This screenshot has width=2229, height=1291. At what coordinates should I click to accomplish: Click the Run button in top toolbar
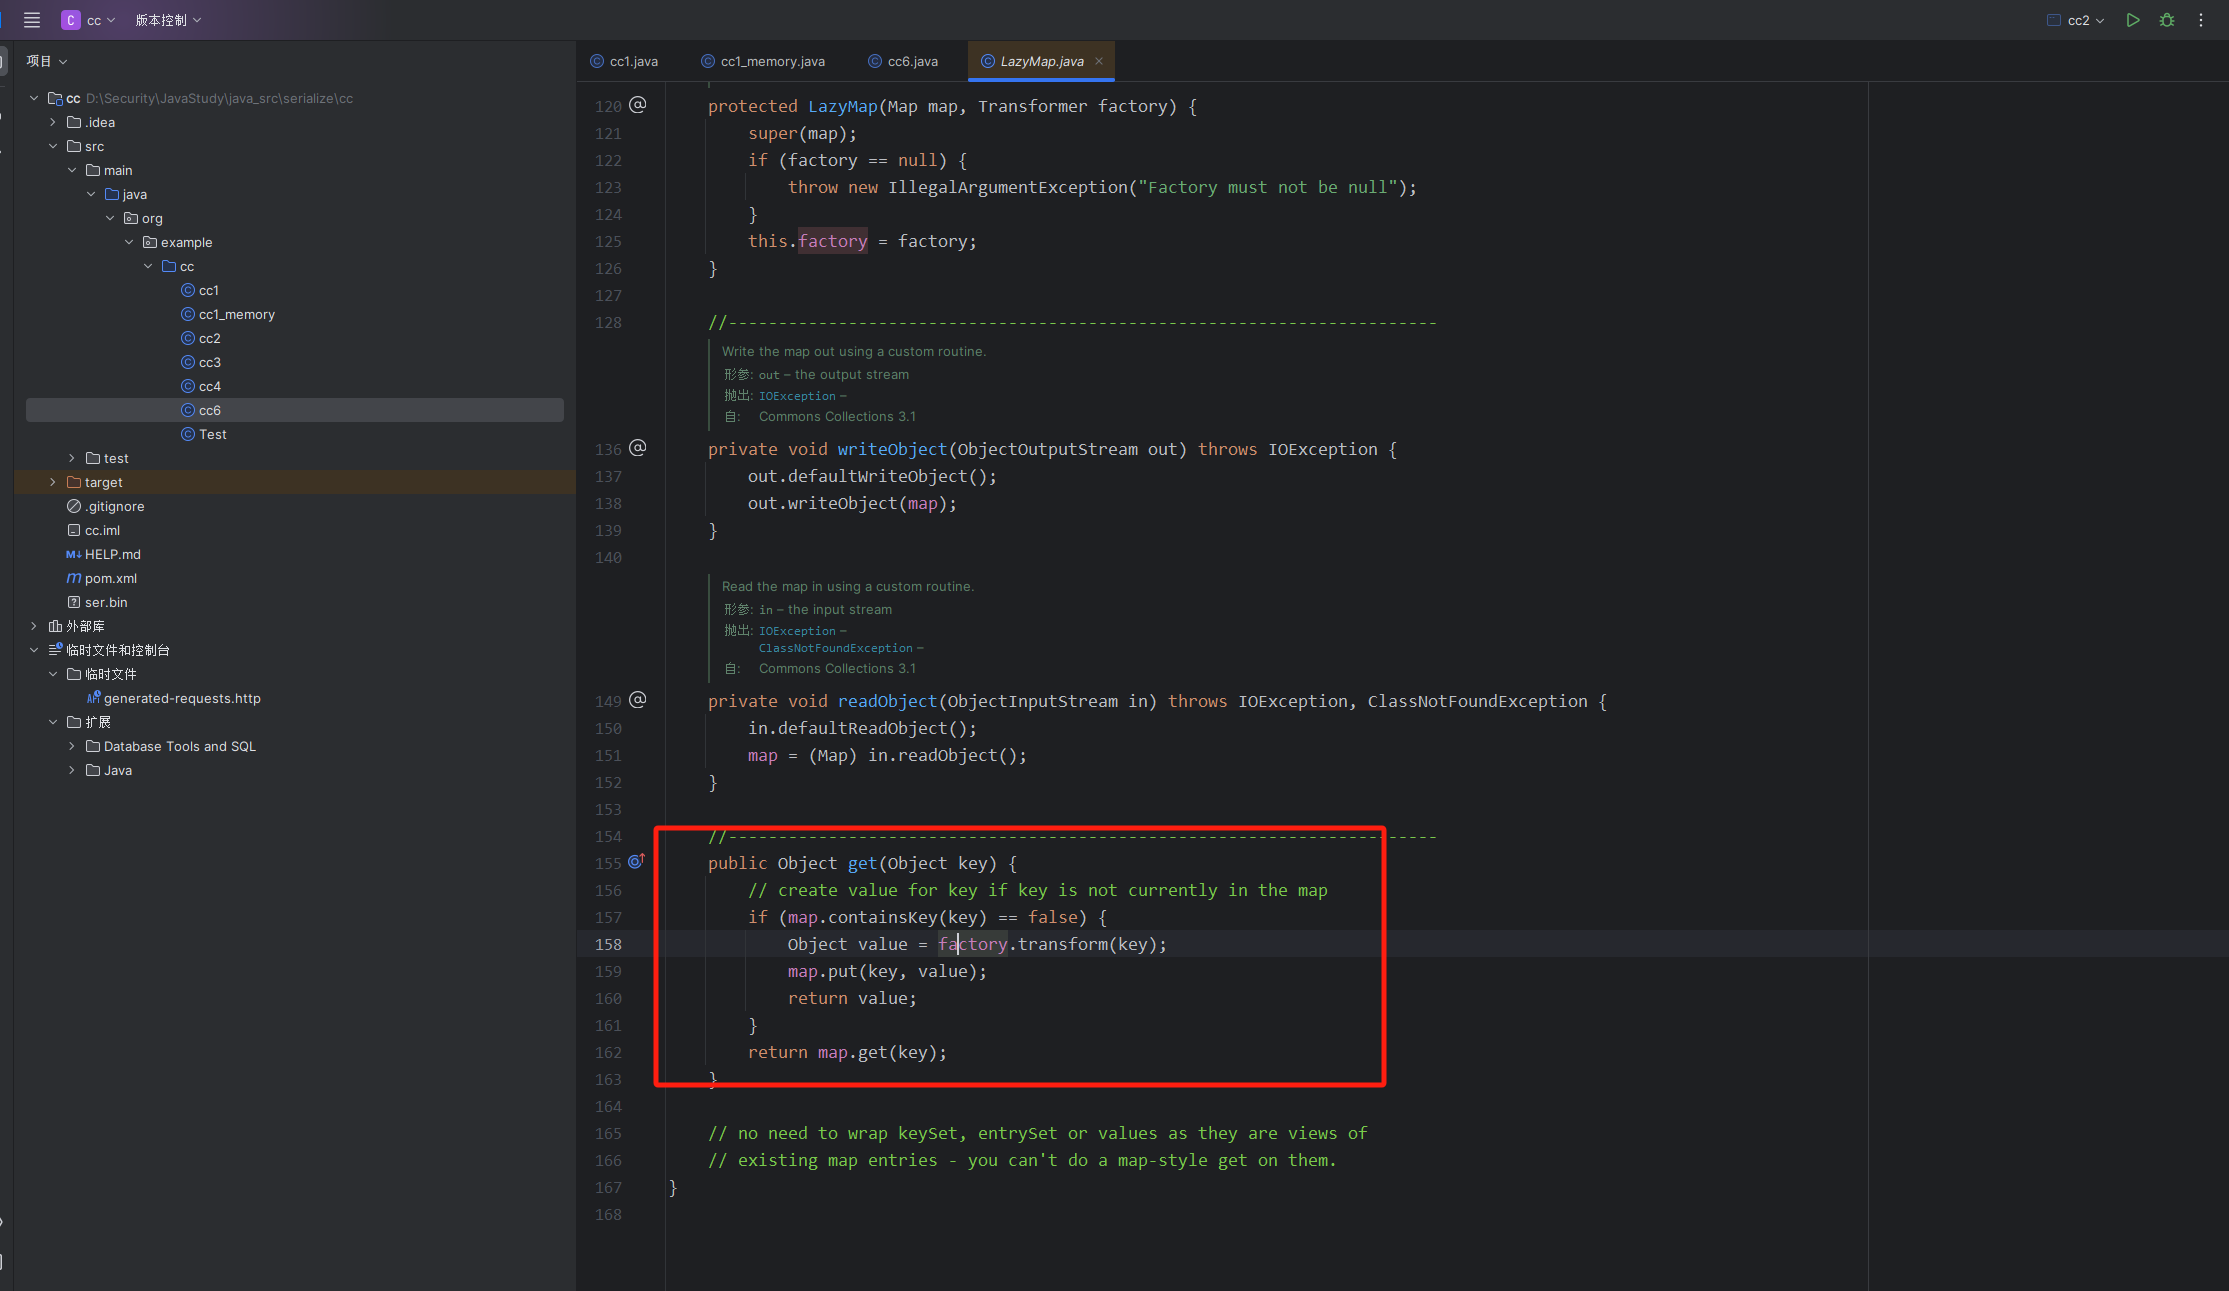[2132, 20]
